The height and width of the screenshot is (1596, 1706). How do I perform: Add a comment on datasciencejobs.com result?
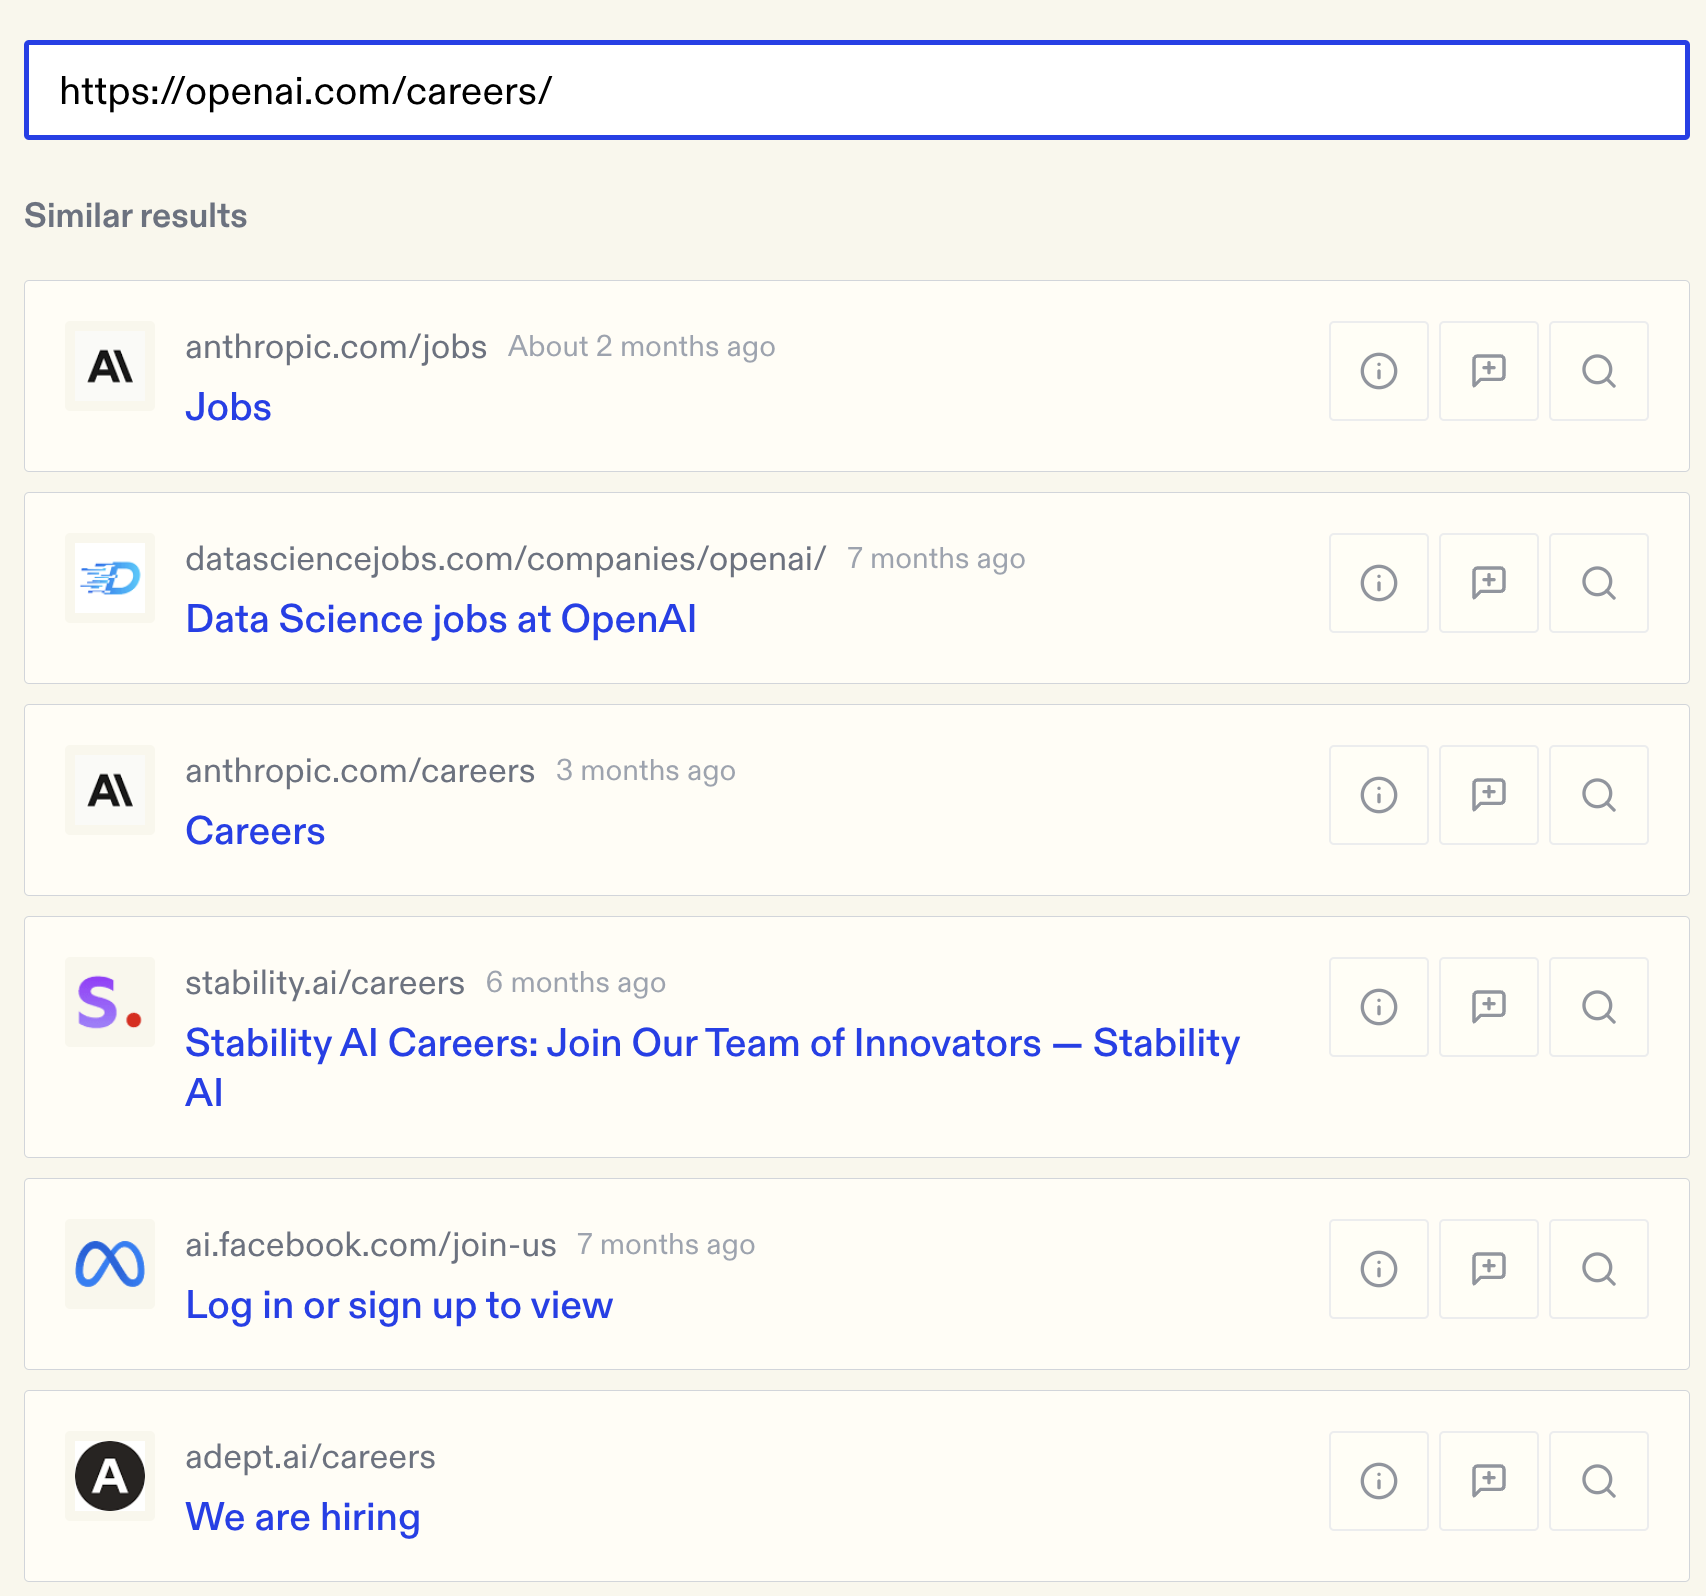pos(1488,583)
